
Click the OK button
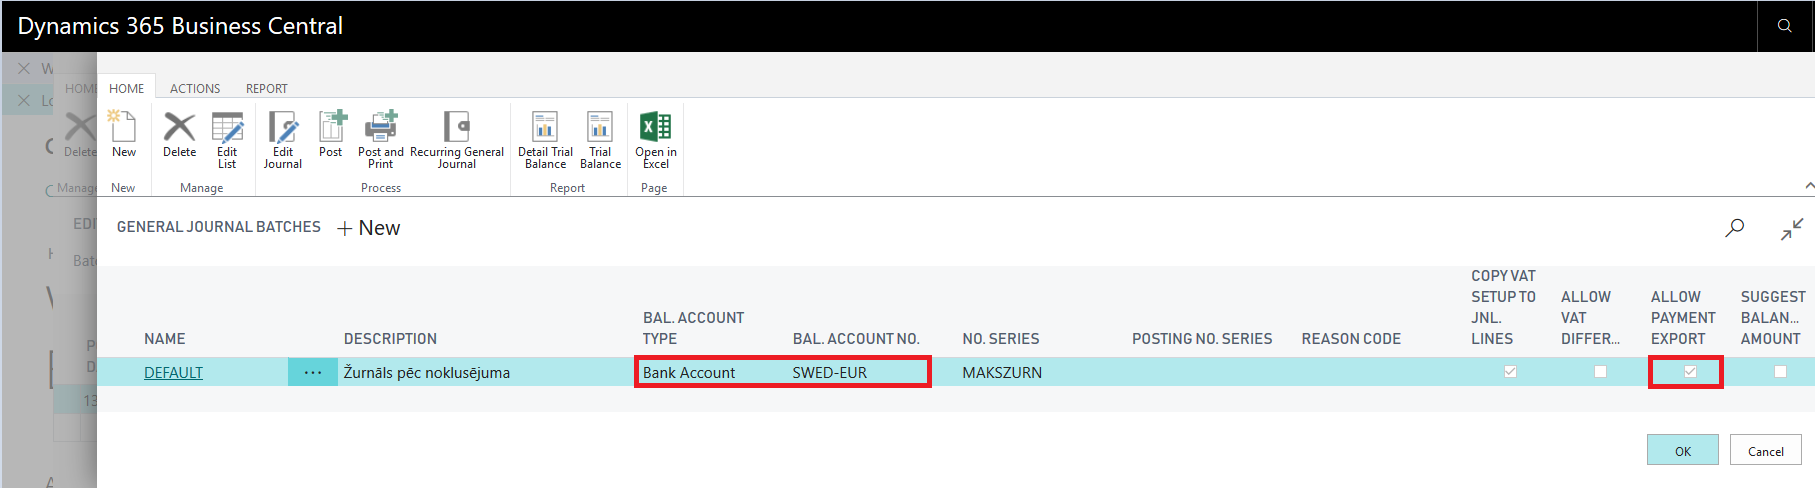pyautogui.click(x=1683, y=450)
